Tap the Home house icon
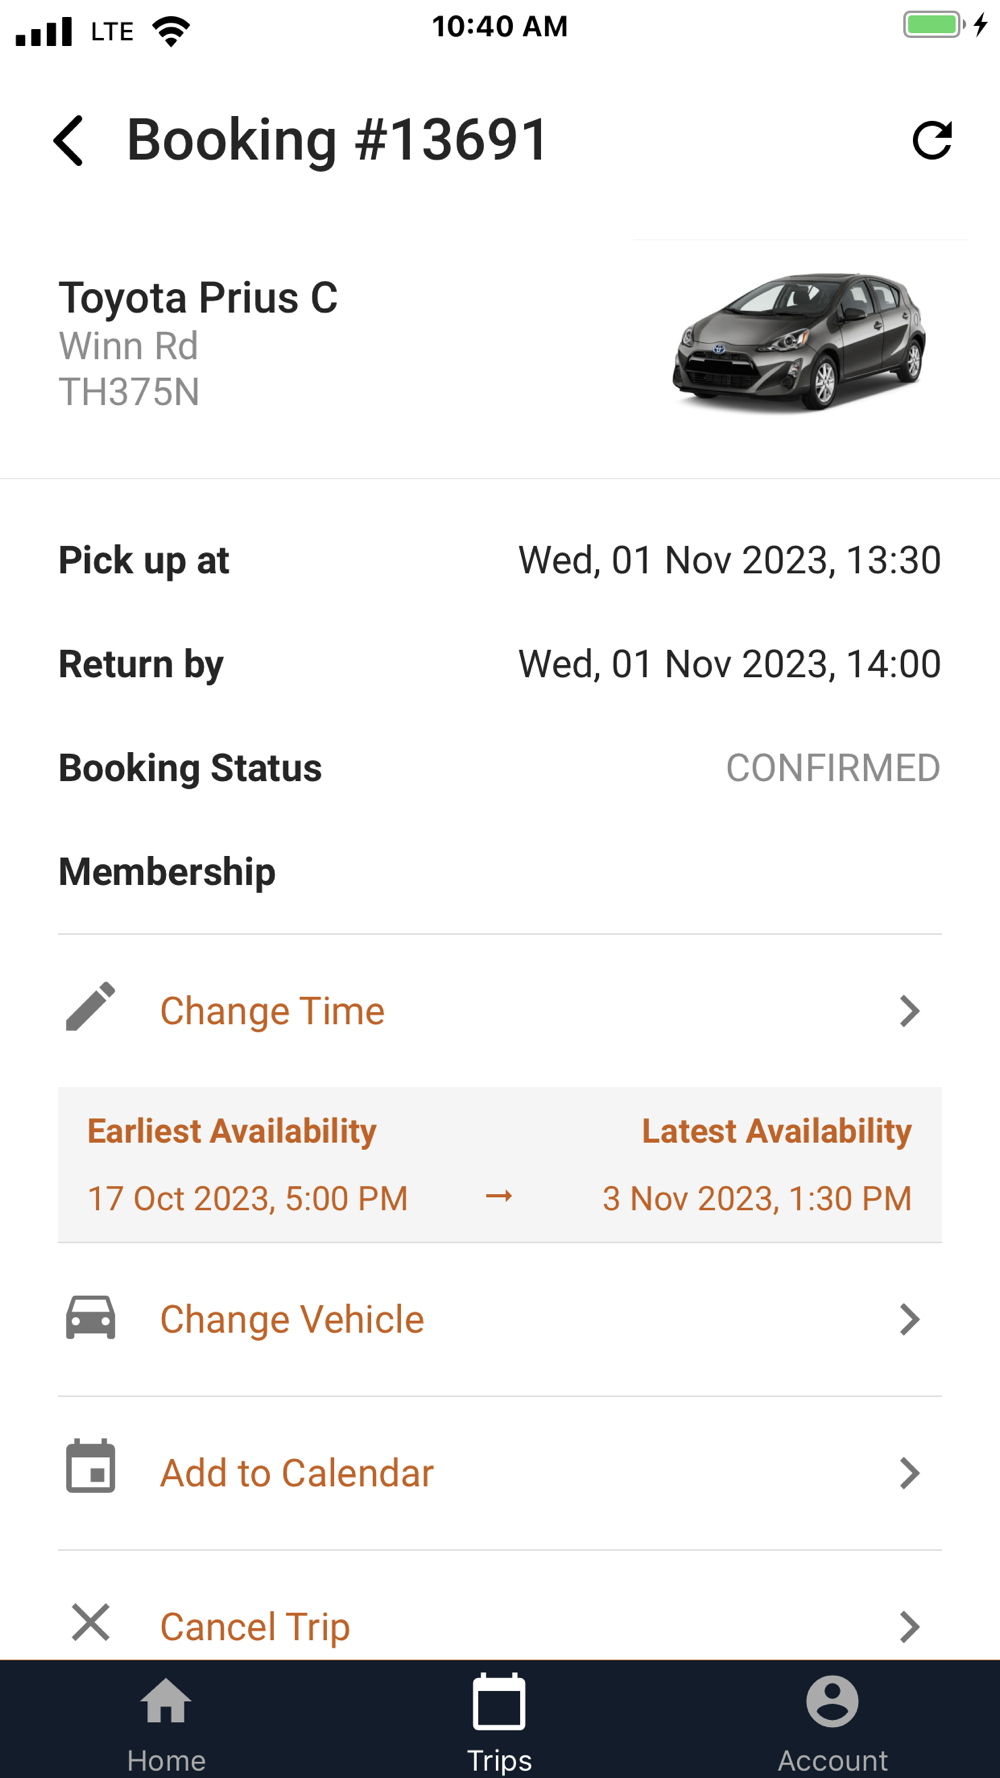The width and height of the screenshot is (1000, 1778). (166, 1701)
